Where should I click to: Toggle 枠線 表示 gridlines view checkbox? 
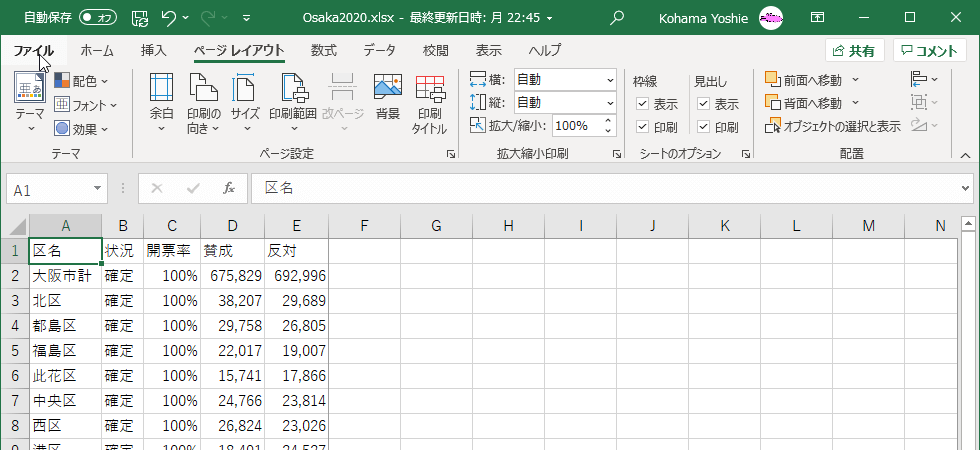(642, 104)
